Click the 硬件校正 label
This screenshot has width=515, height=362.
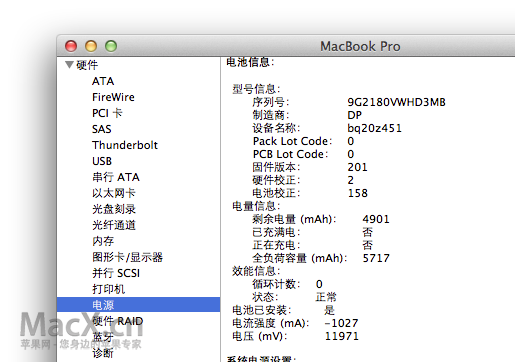coord(276,180)
